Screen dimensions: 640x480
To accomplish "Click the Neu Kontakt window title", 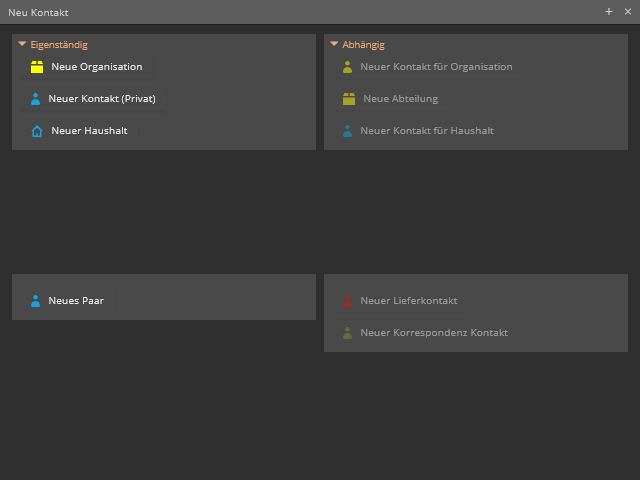I will [38, 13].
